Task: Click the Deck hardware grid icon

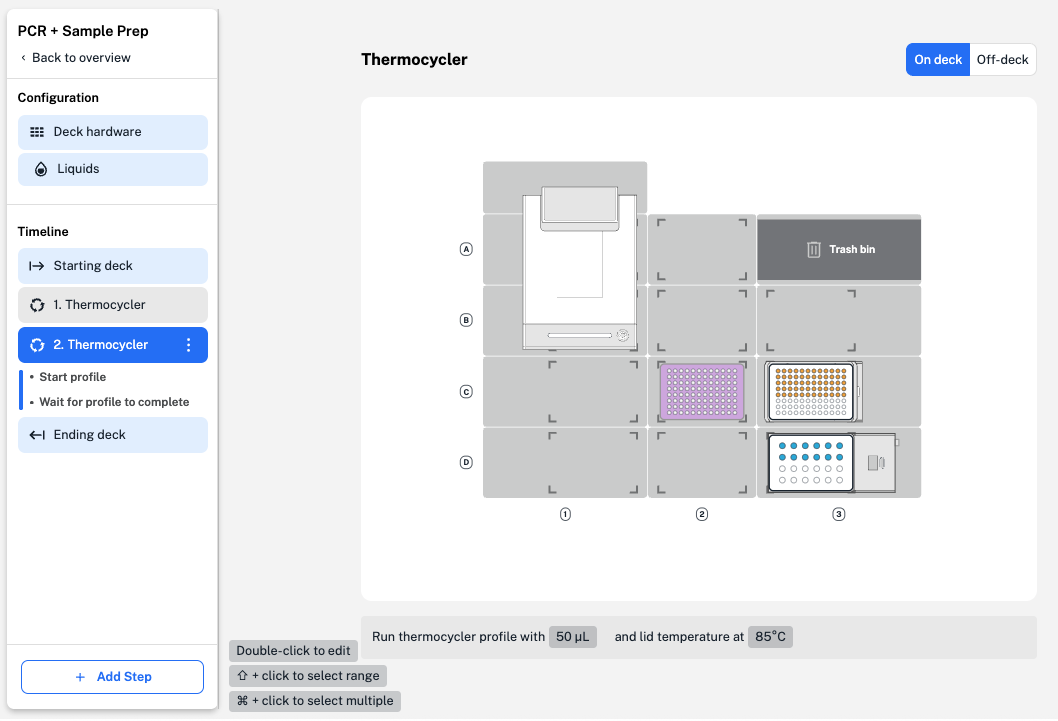Action: [37, 132]
